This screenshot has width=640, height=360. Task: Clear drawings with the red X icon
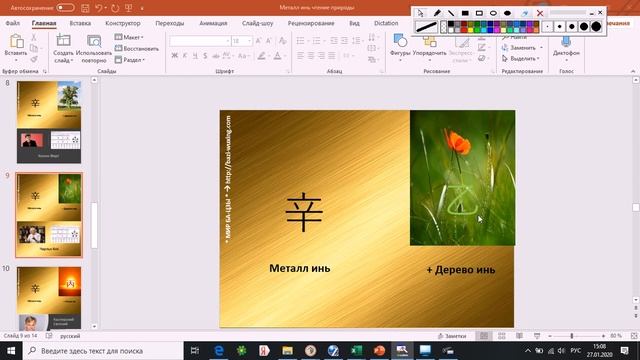(540, 13)
